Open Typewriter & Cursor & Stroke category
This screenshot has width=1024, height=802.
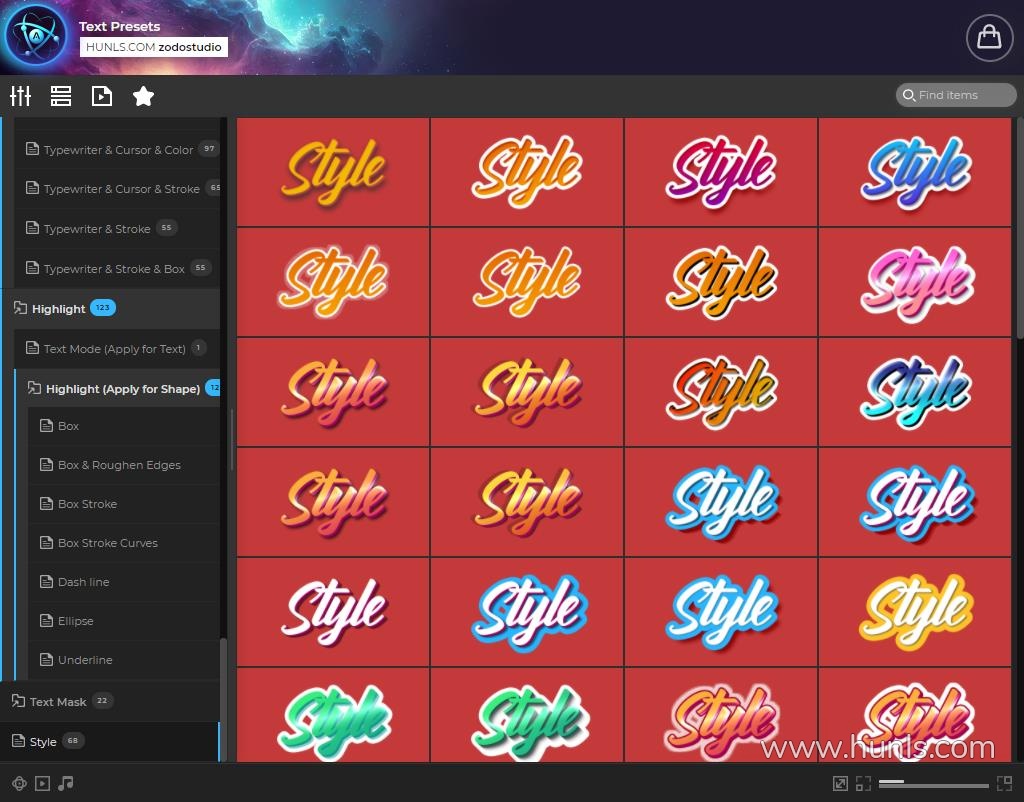118,189
